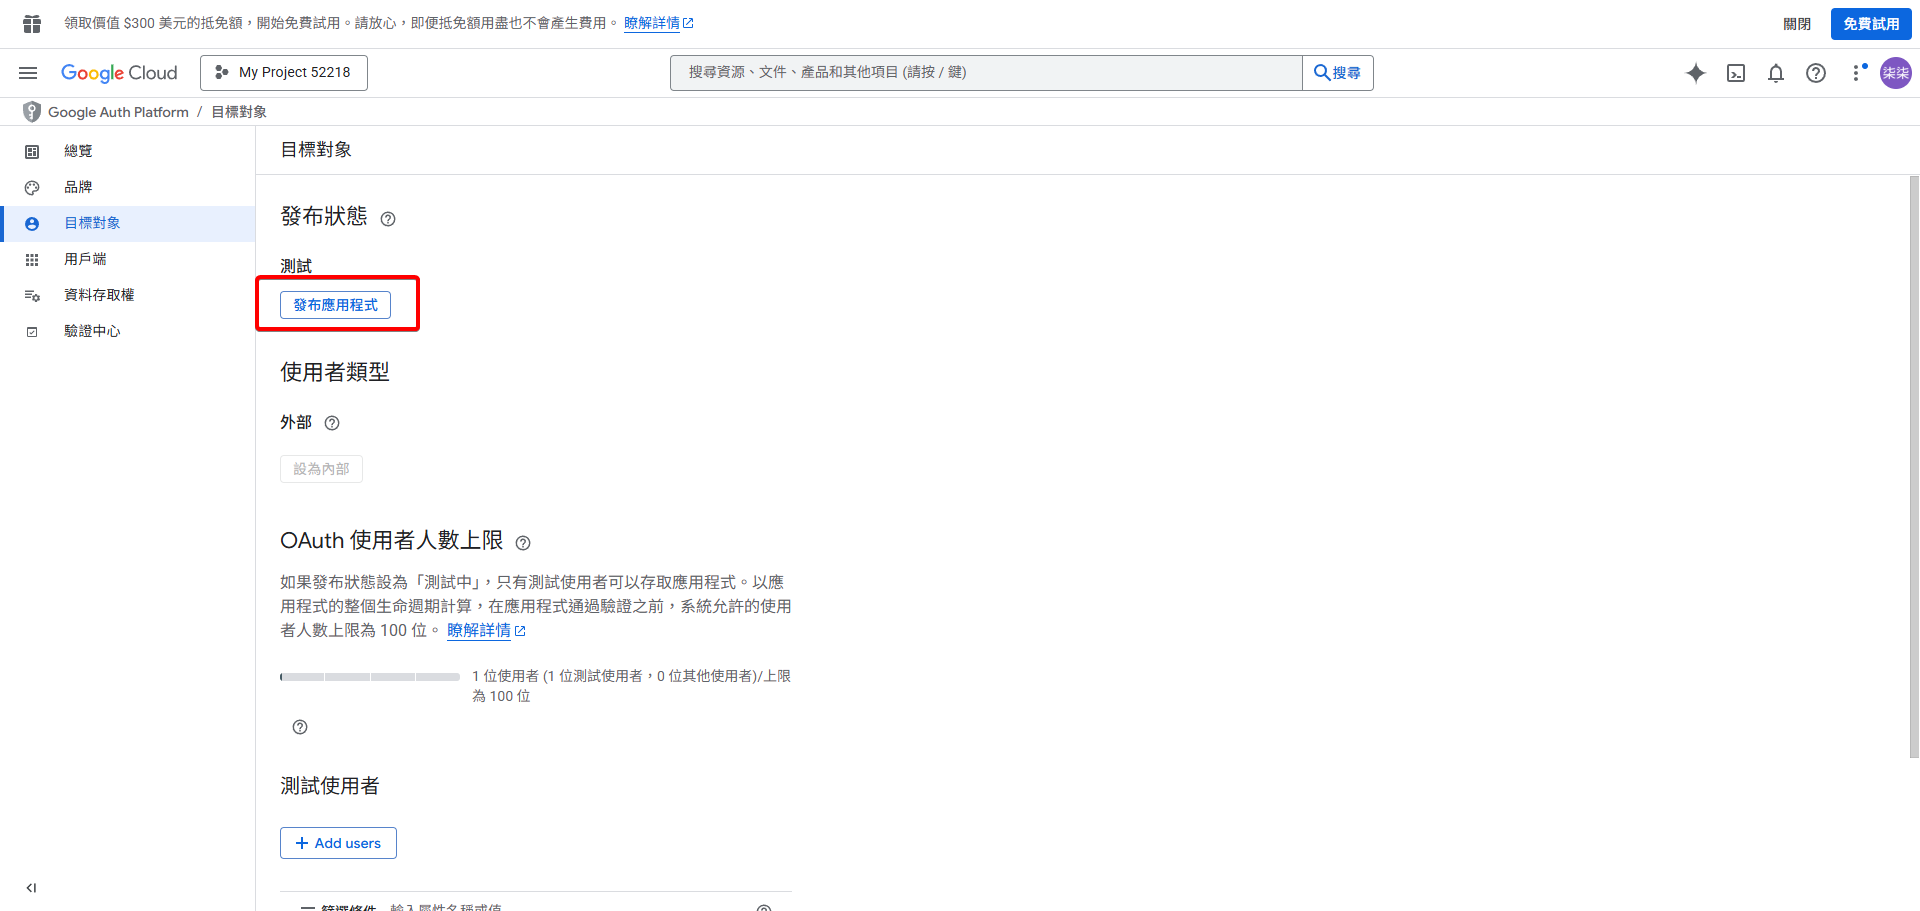Open the more options three-dot menu

pos(1858,72)
